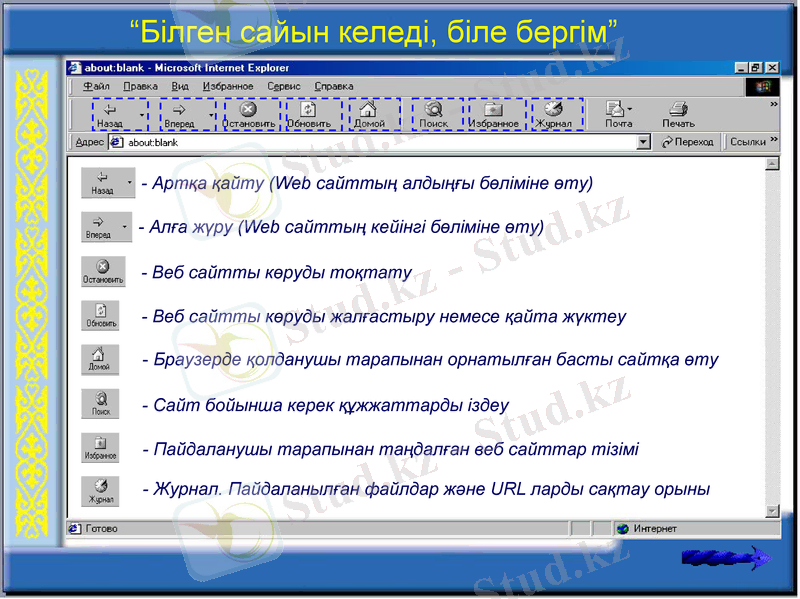800x599 pixels.
Task: Open the Журнал (History) toolbar icon
Action: pos(553,110)
